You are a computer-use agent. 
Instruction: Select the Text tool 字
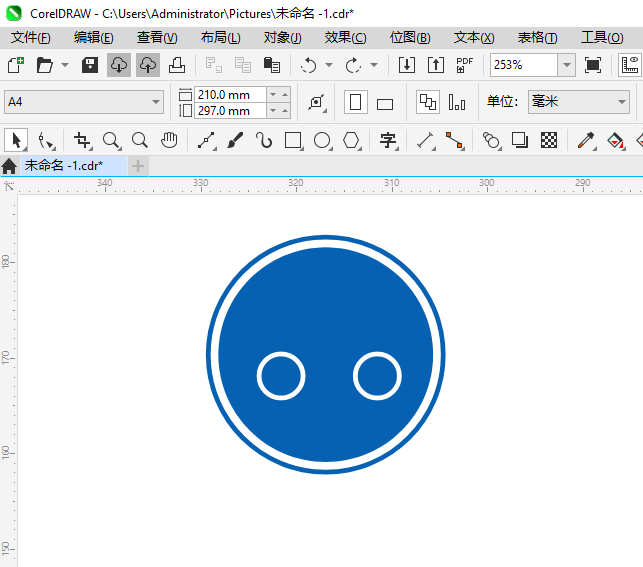coord(388,140)
